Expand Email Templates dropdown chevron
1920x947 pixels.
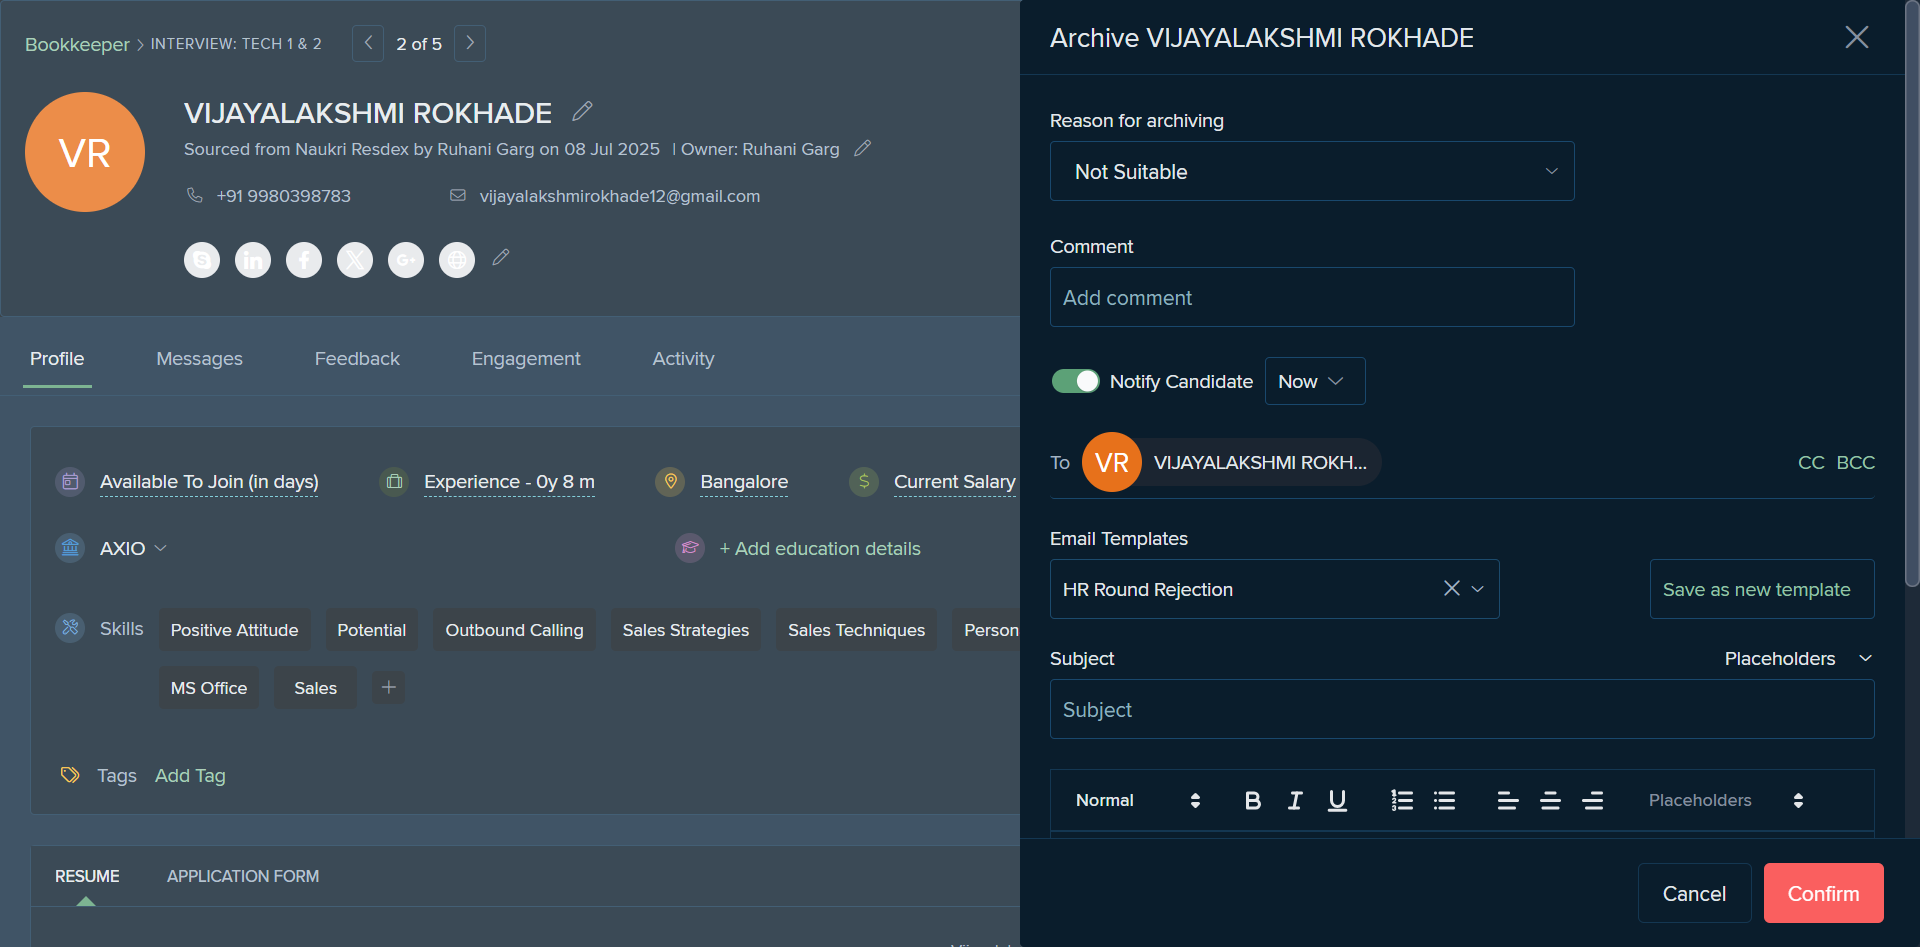1478,589
